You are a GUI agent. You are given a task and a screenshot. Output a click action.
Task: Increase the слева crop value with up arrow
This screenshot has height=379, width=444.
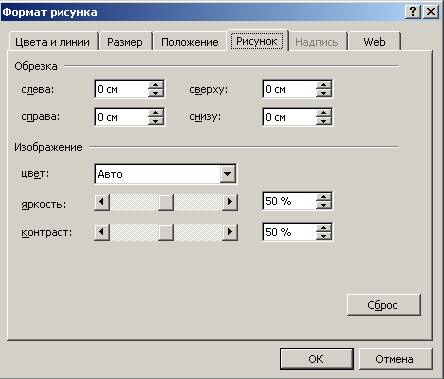[156, 85]
